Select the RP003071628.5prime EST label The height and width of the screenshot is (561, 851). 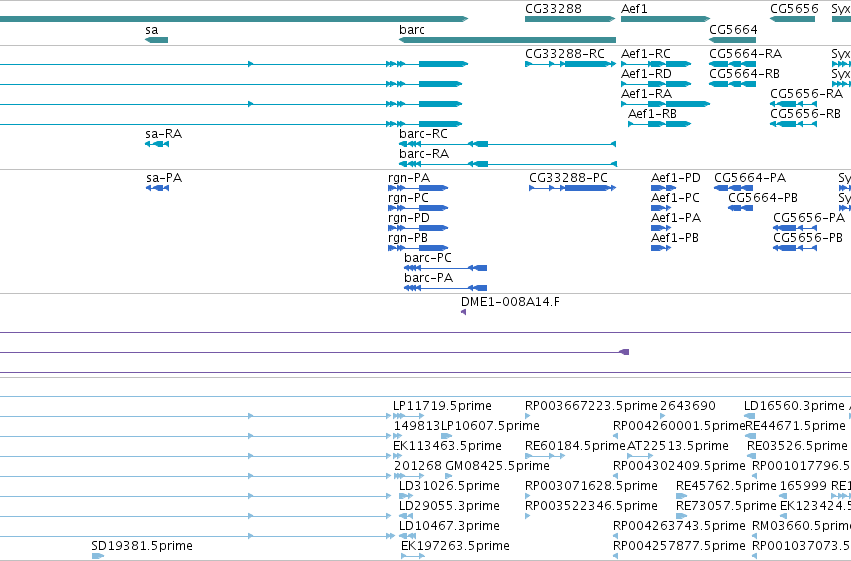(x=591, y=486)
